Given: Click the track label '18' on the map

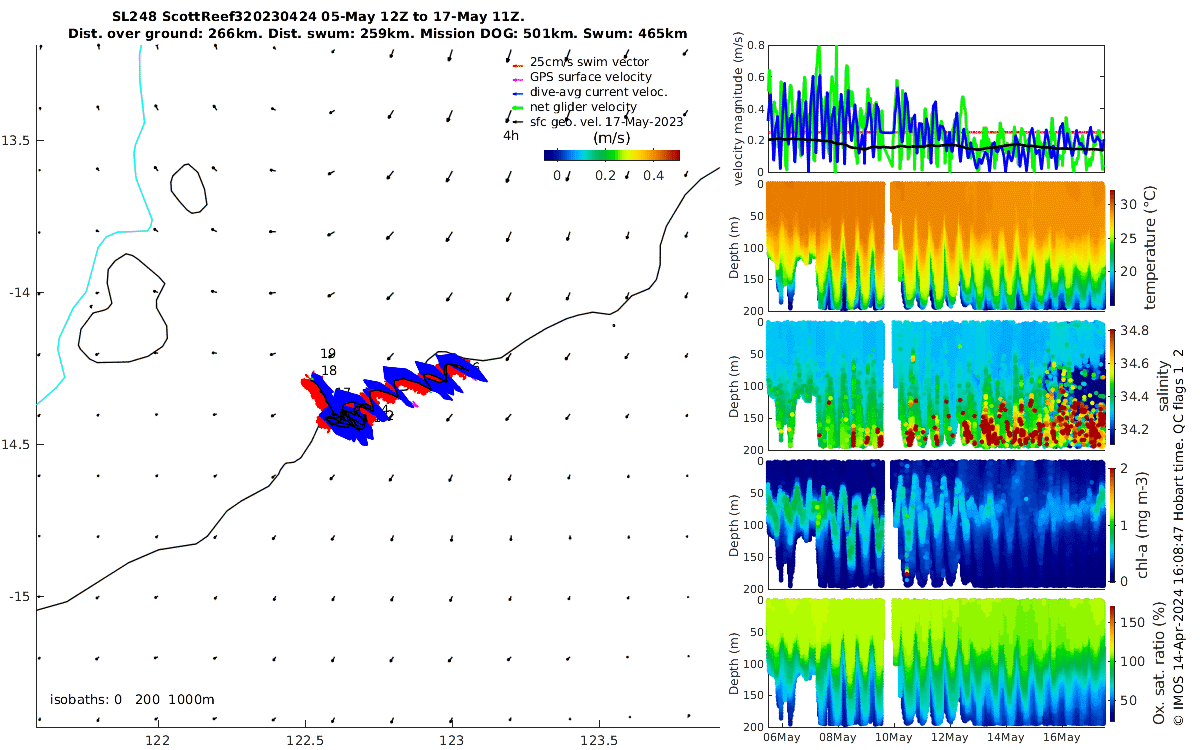Looking at the screenshot, I should tap(328, 371).
